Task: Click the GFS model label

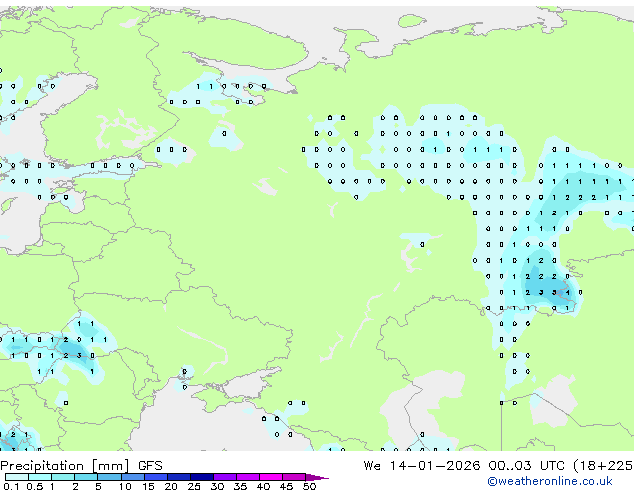Action: (x=150, y=466)
